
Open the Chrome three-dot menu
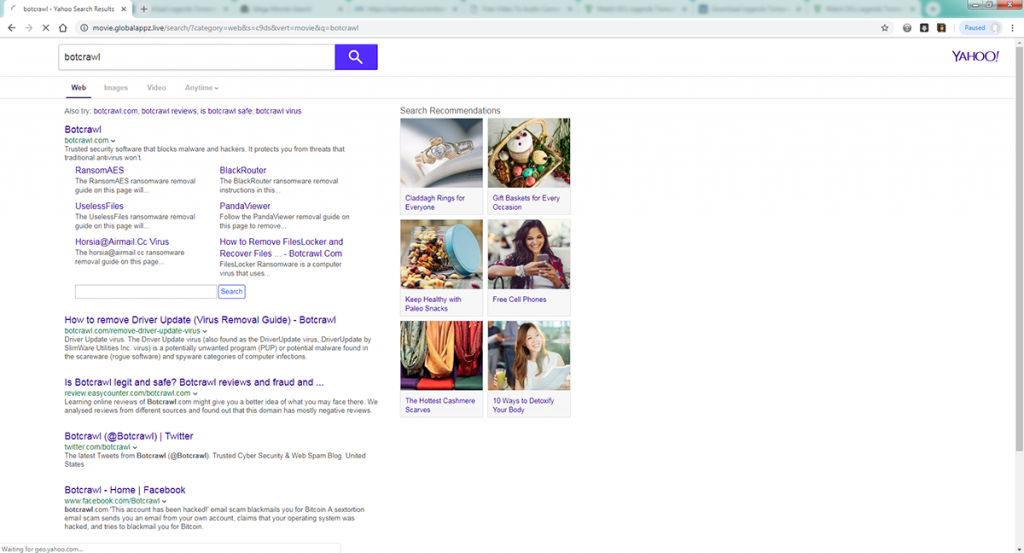coord(1012,28)
